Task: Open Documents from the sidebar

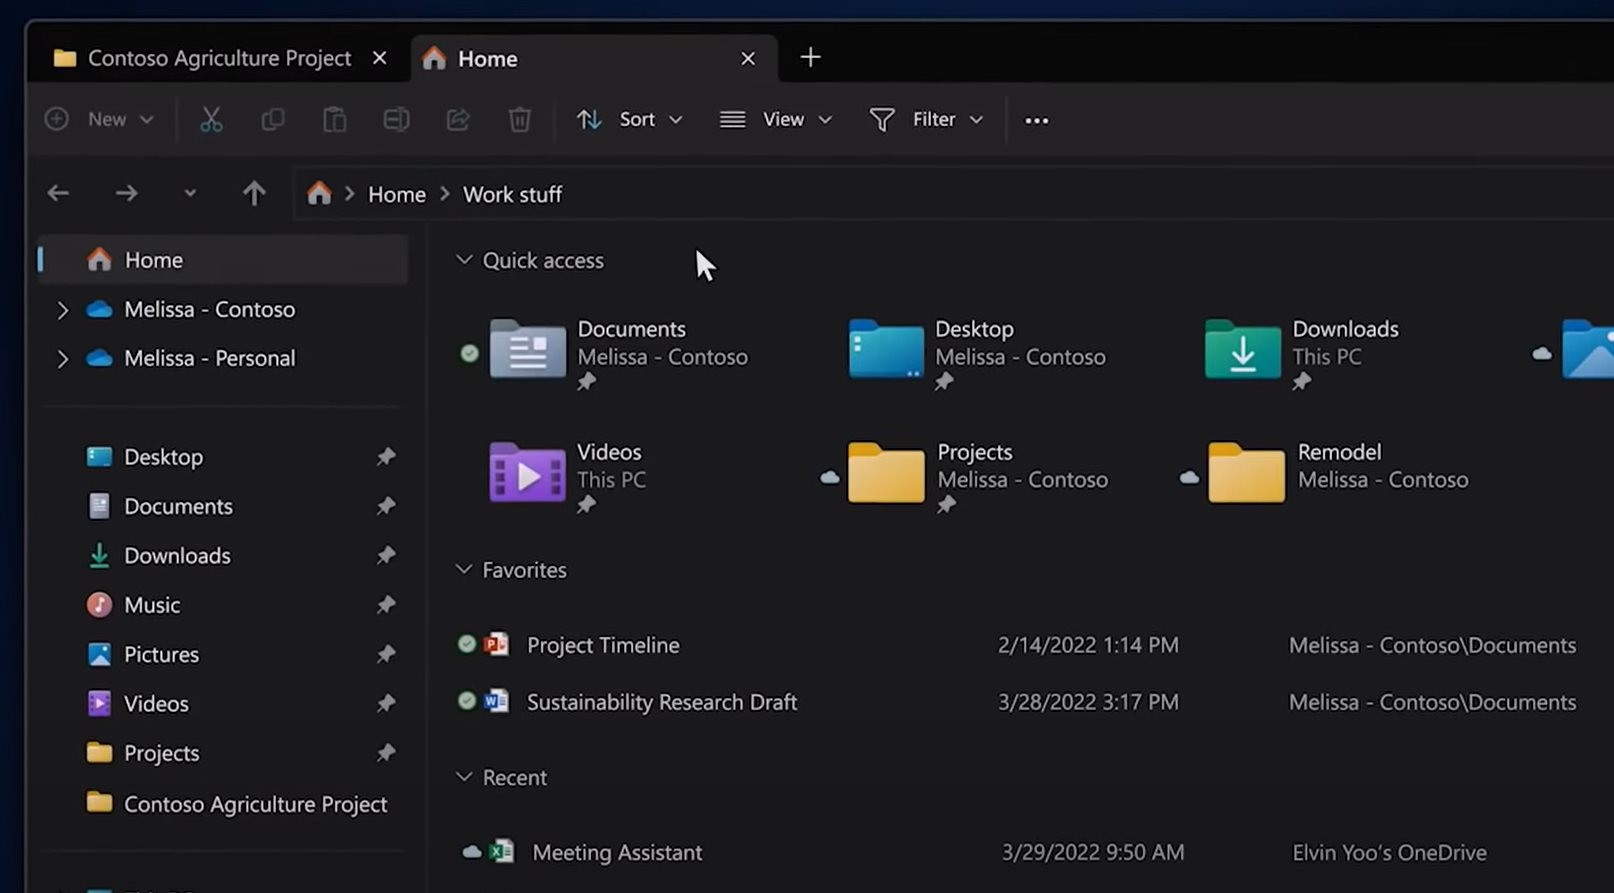Action: 178,506
